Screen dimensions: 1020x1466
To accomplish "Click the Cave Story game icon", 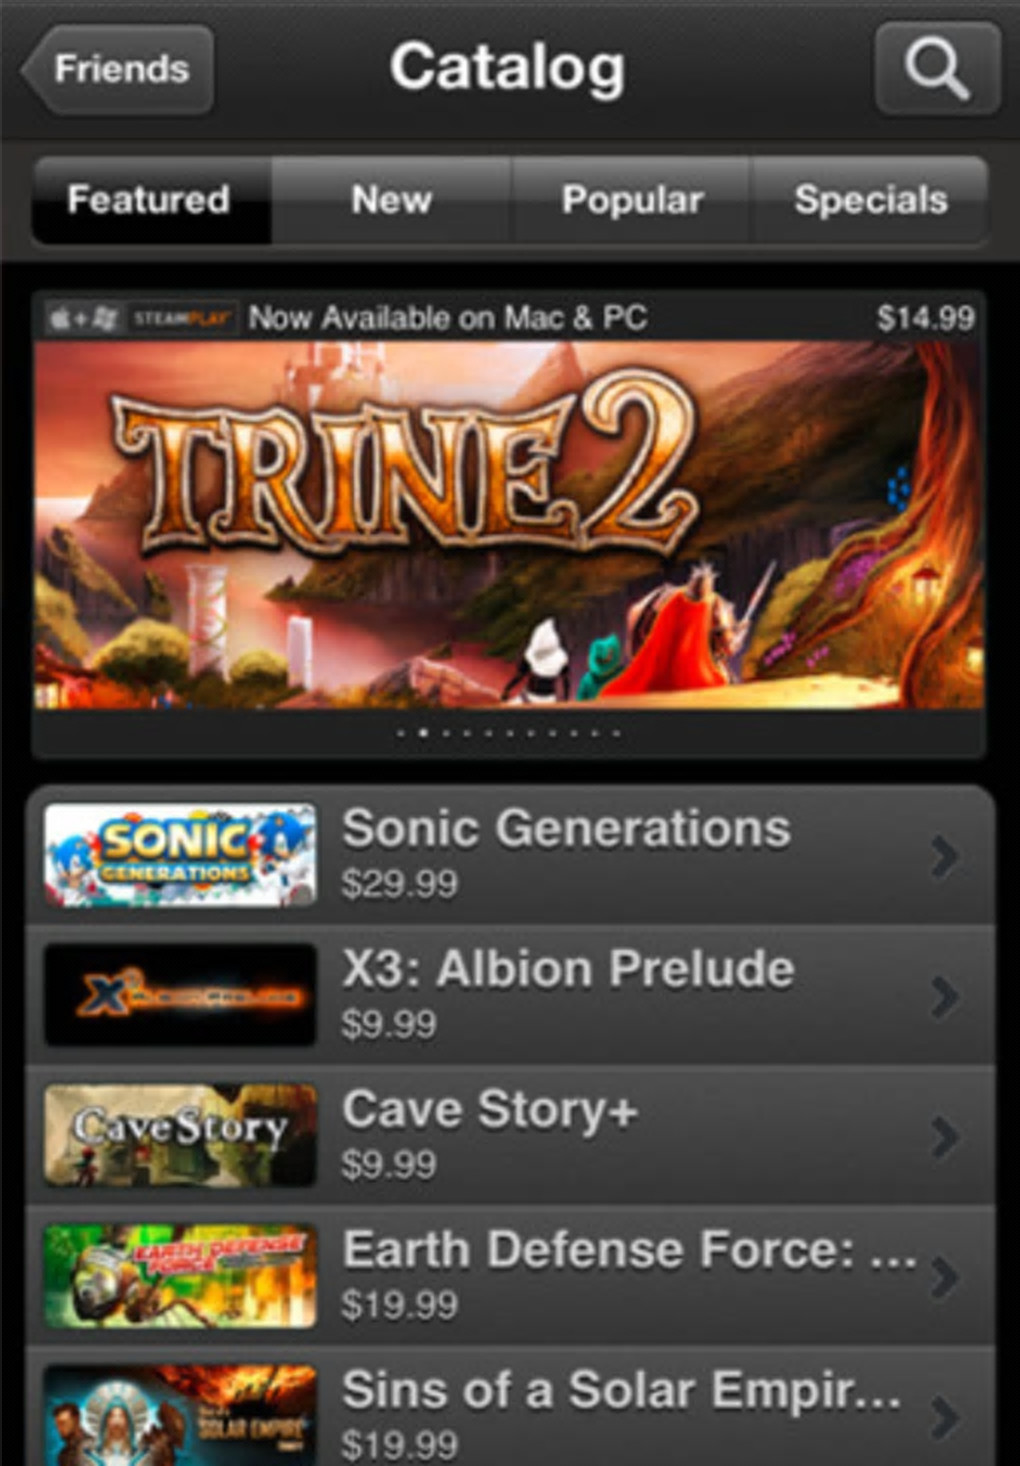I will [x=180, y=1136].
